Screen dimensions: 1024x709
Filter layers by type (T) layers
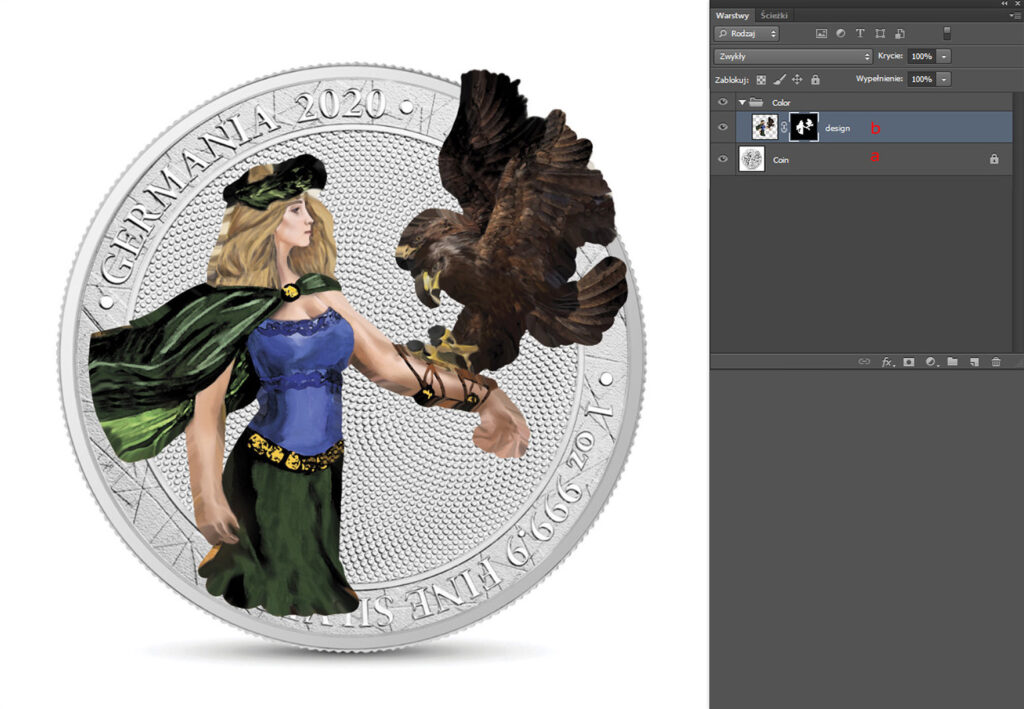click(x=860, y=33)
